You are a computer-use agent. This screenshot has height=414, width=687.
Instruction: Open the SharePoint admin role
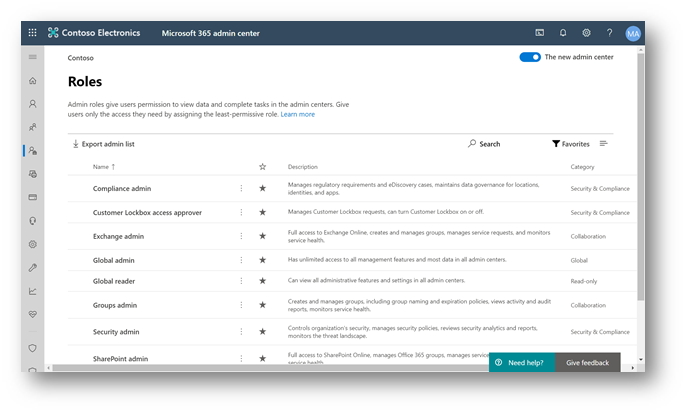coord(120,358)
